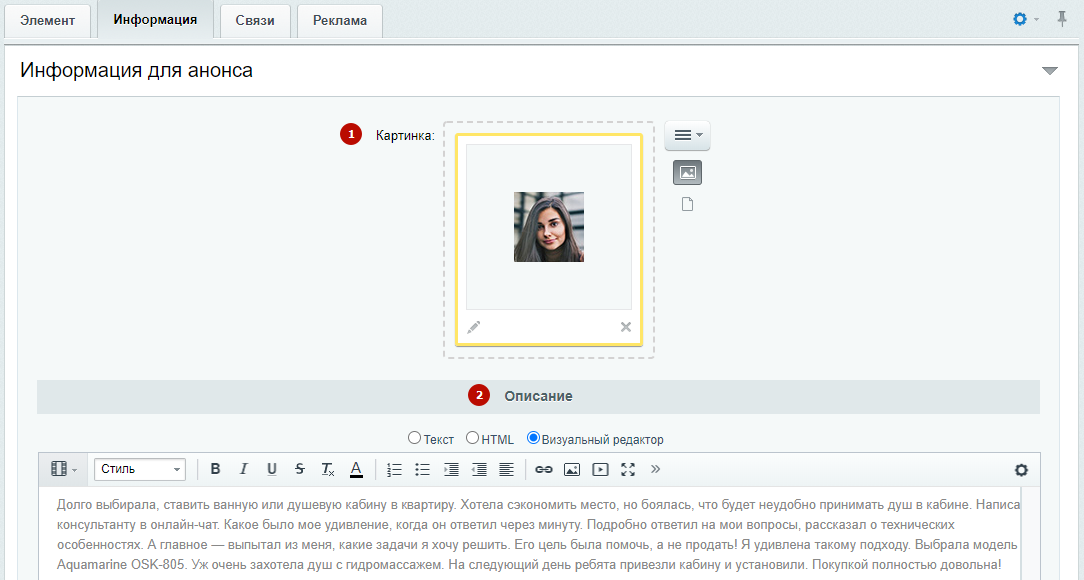1084x580 pixels.
Task: Select the image view mode icon
Action: click(x=687, y=173)
